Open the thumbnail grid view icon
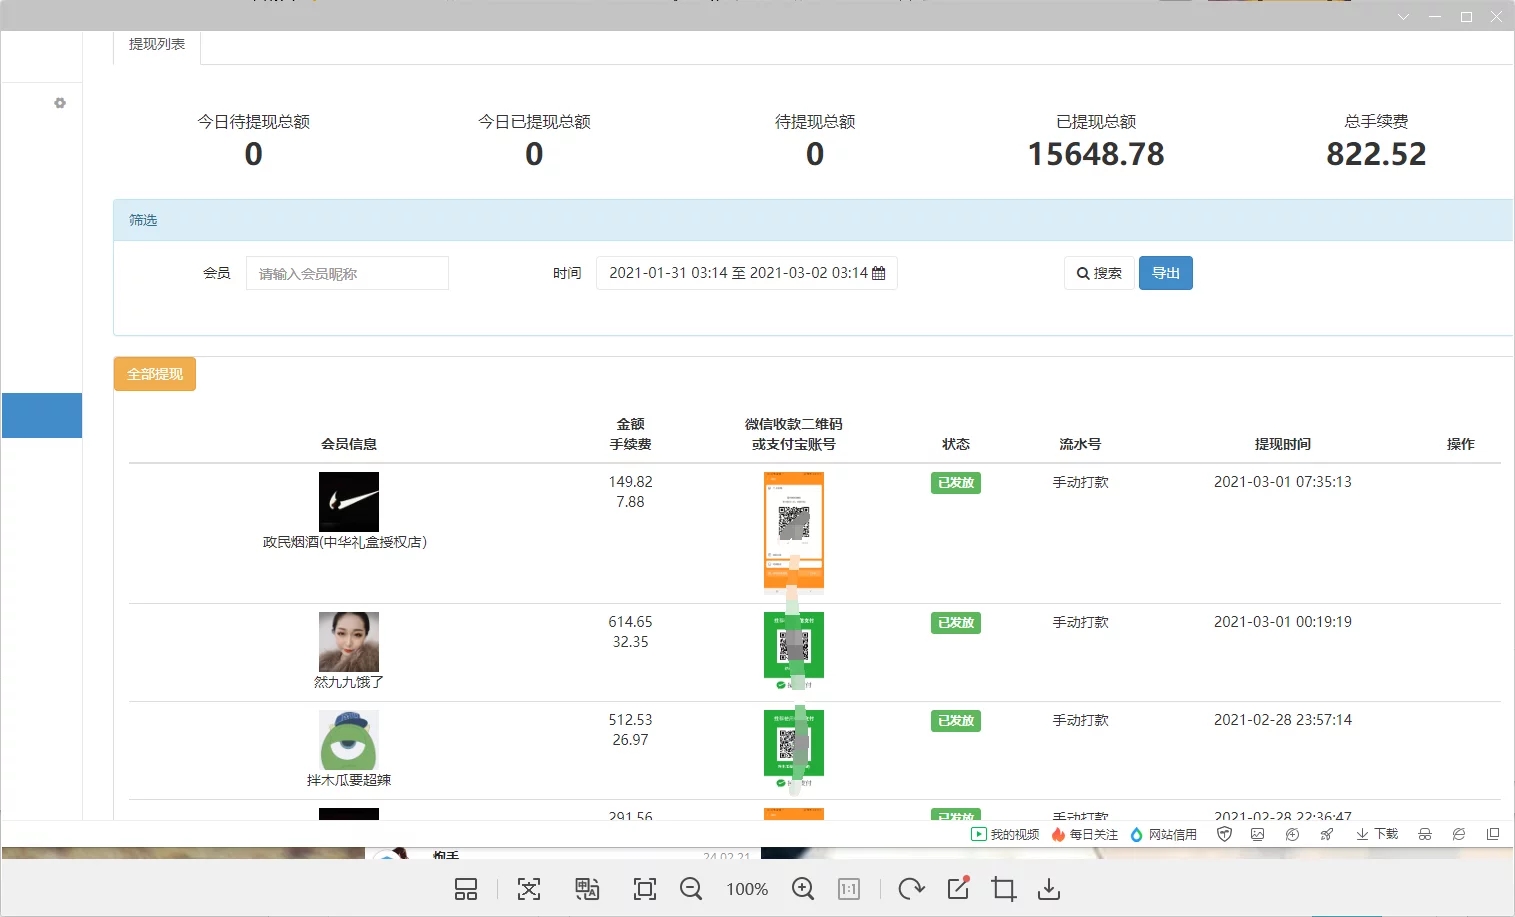1515x917 pixels. click(x=466, y=889)
